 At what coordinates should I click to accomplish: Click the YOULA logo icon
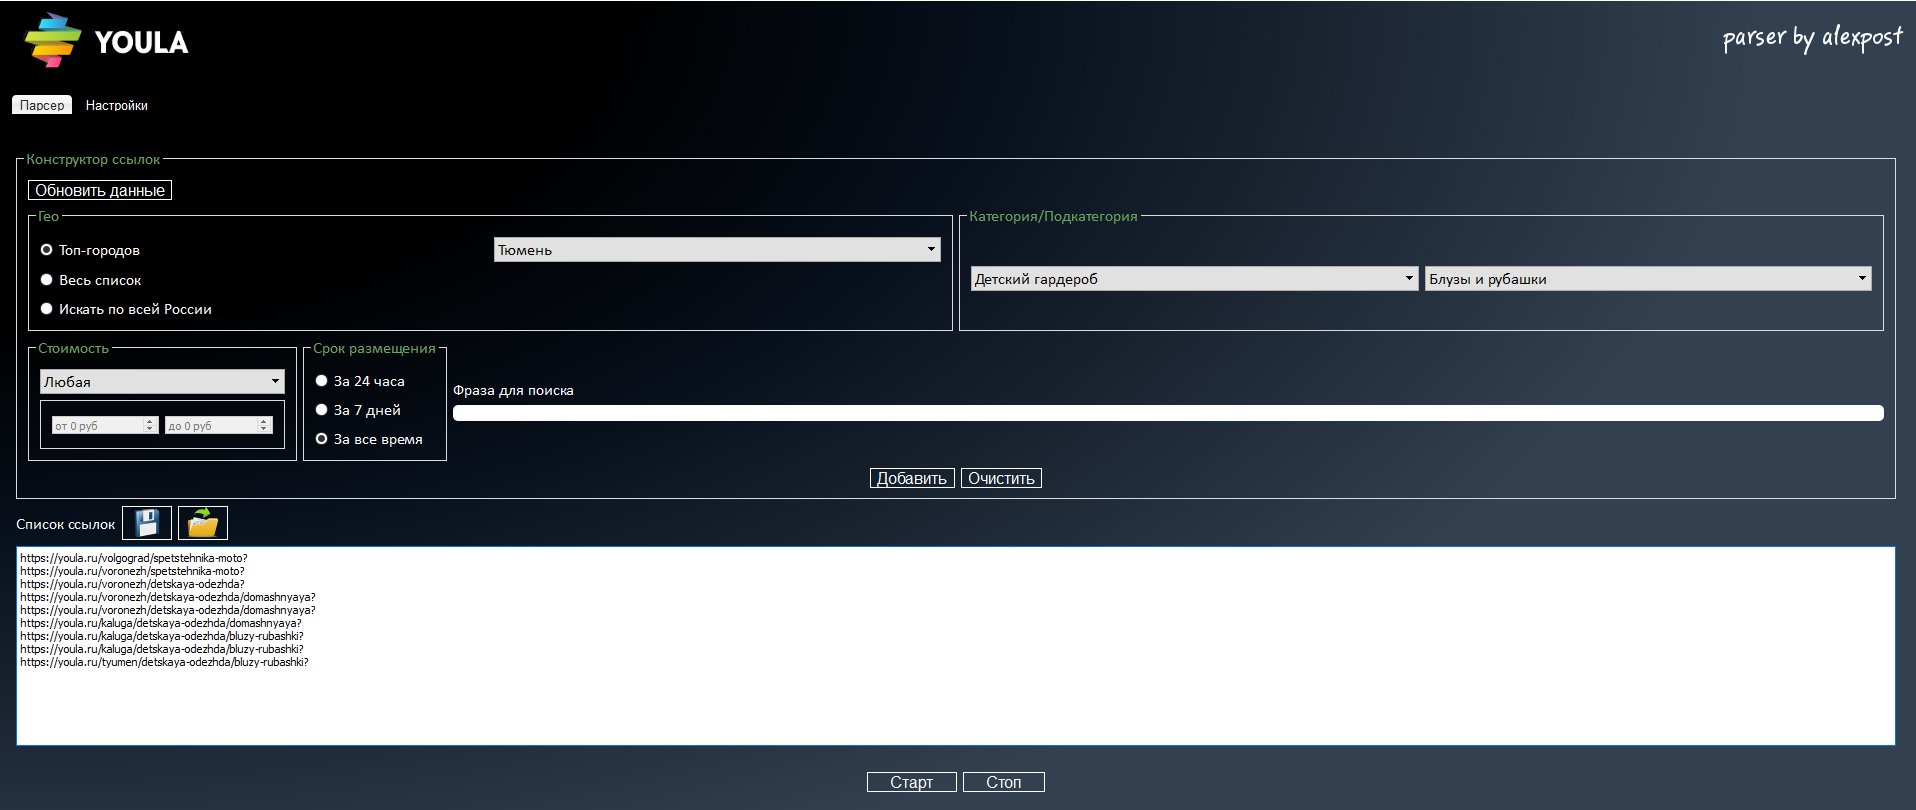(53, 41)
